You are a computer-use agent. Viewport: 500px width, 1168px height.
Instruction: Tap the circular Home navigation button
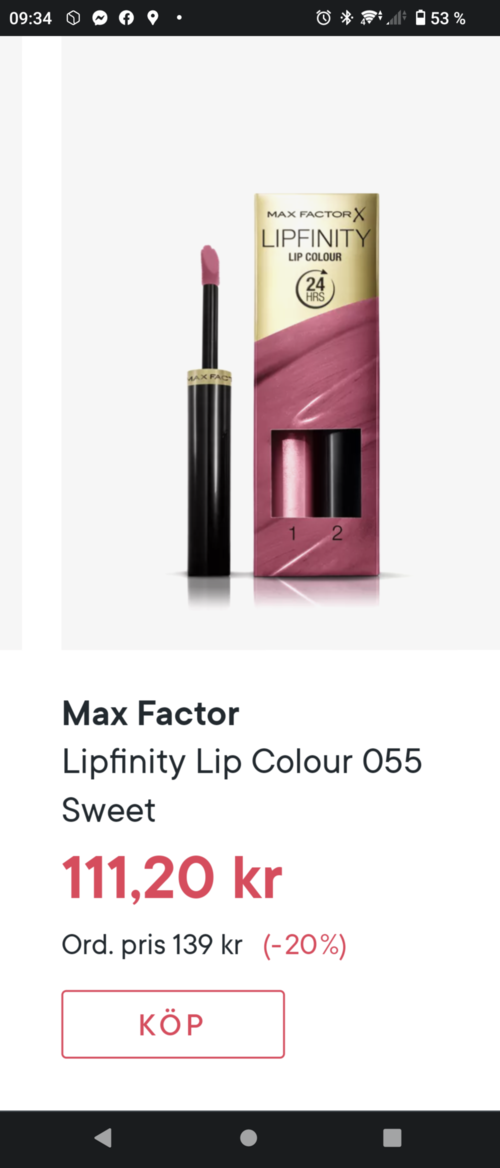(249, 1137)
